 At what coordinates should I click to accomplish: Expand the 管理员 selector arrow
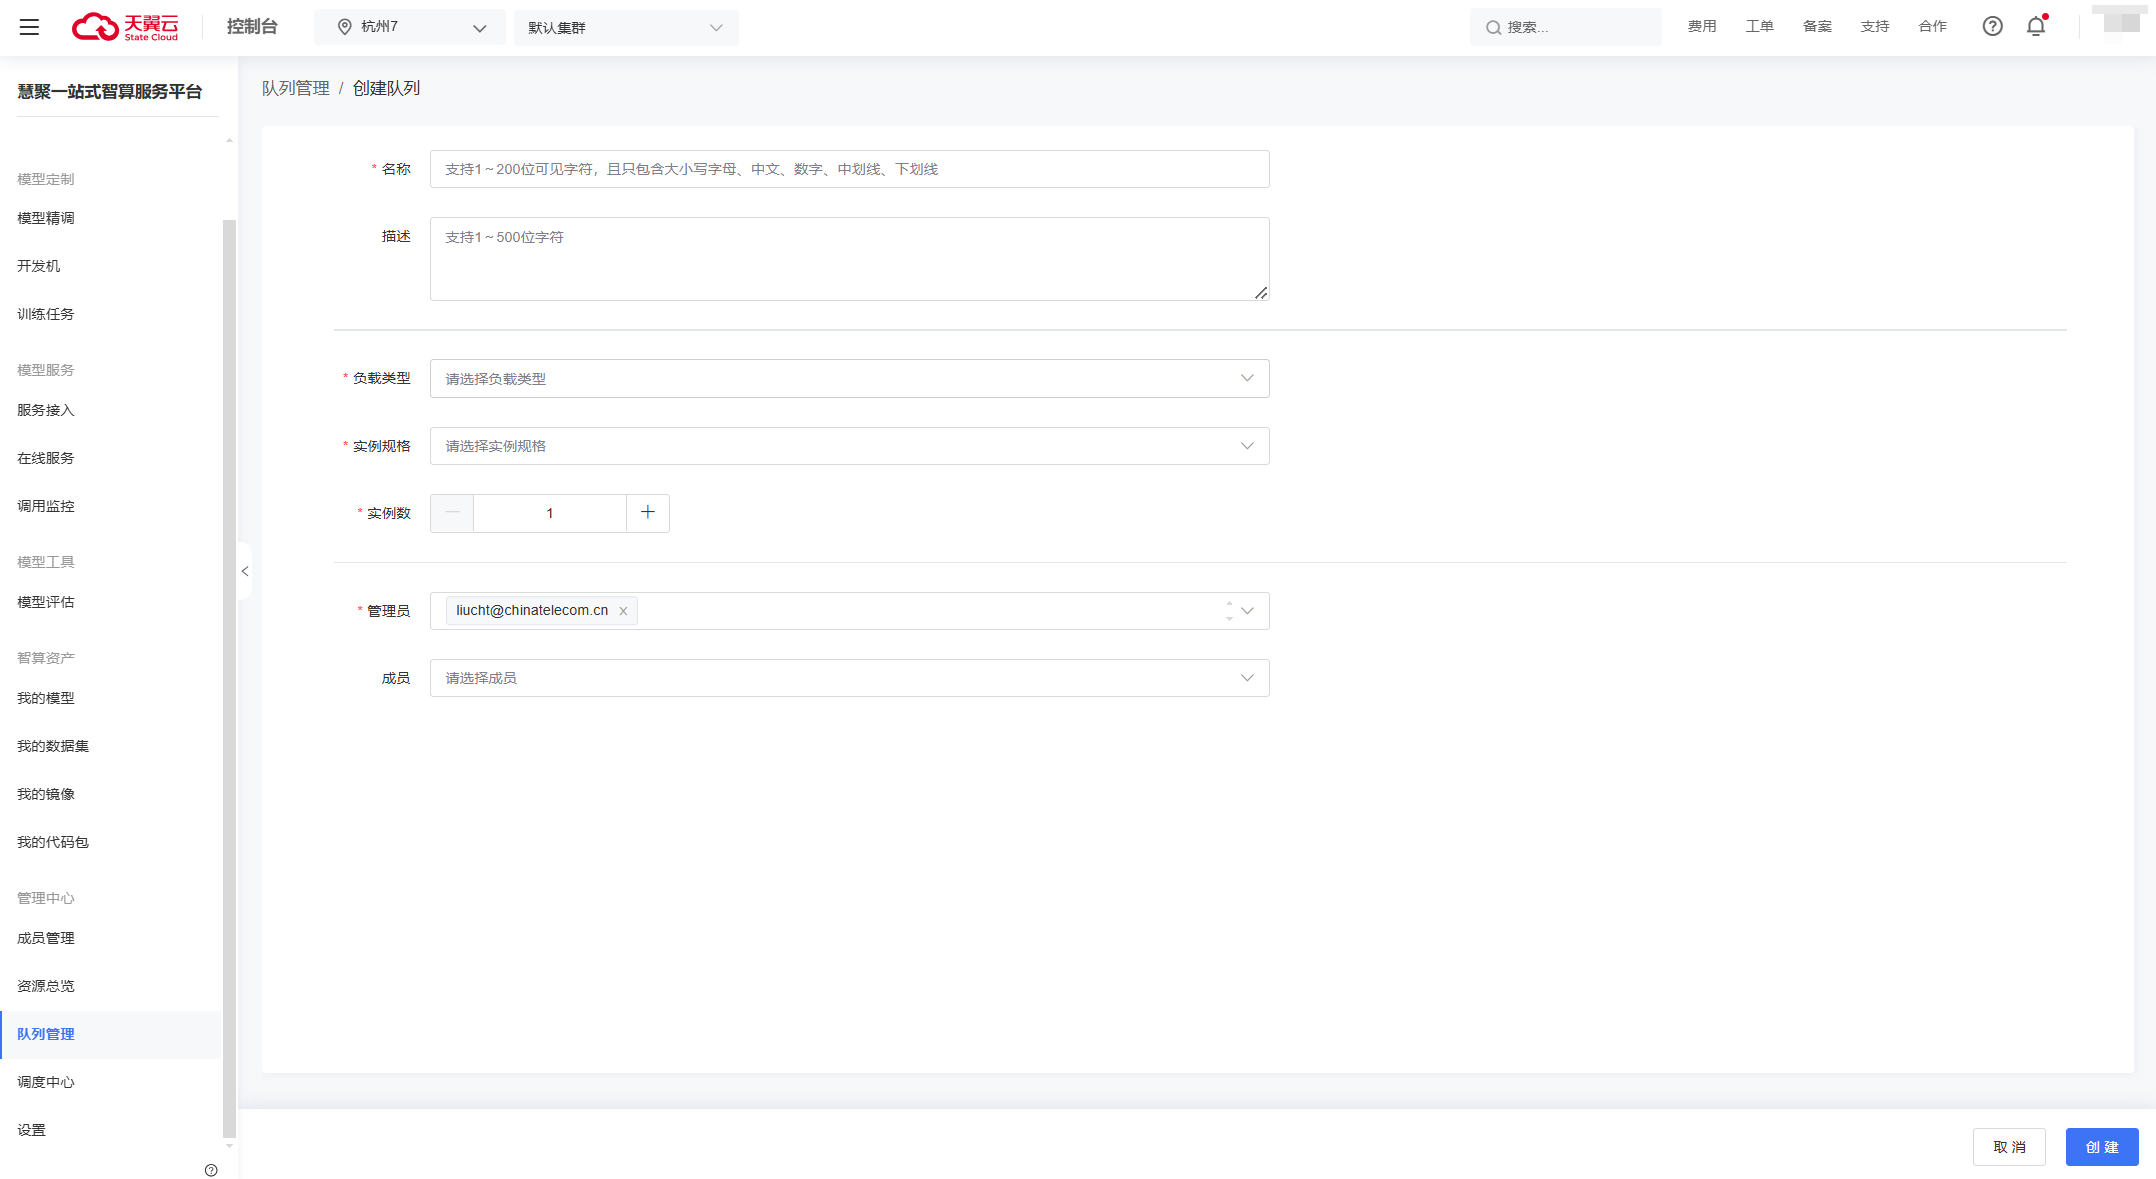pyautogui.click(x=1247, y=611)
